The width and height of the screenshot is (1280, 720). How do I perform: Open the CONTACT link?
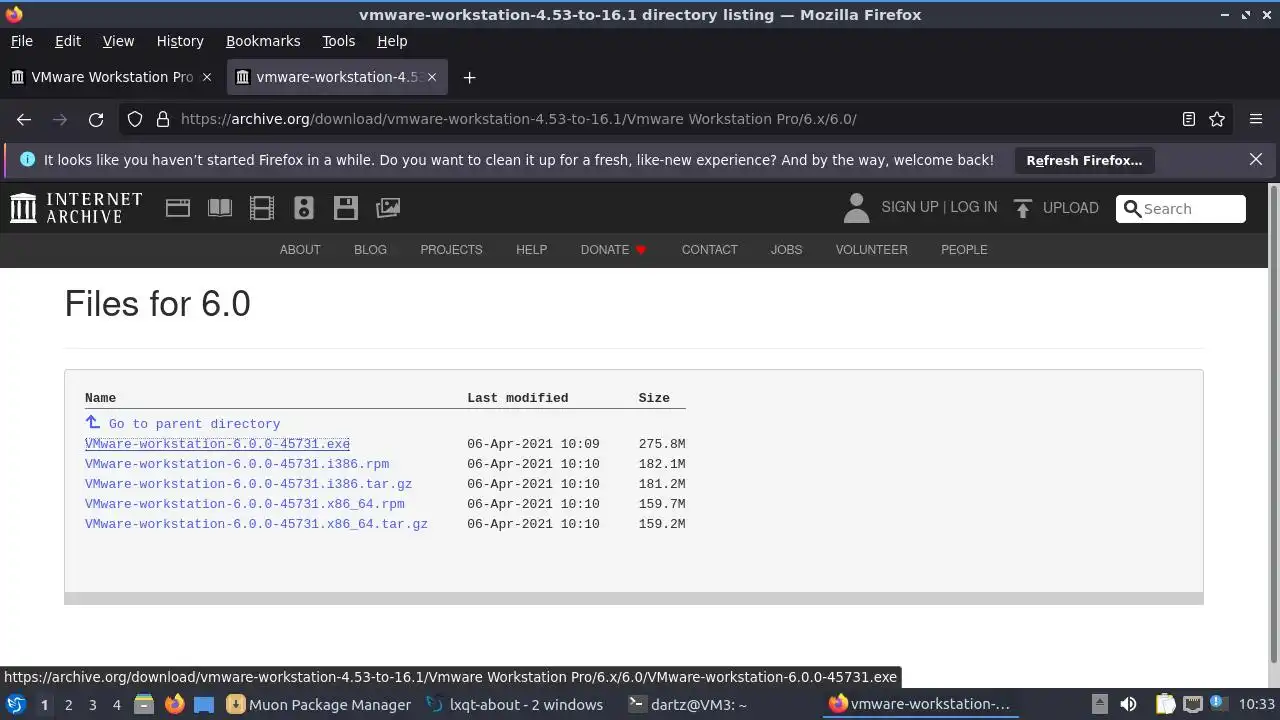coord(710,250)
